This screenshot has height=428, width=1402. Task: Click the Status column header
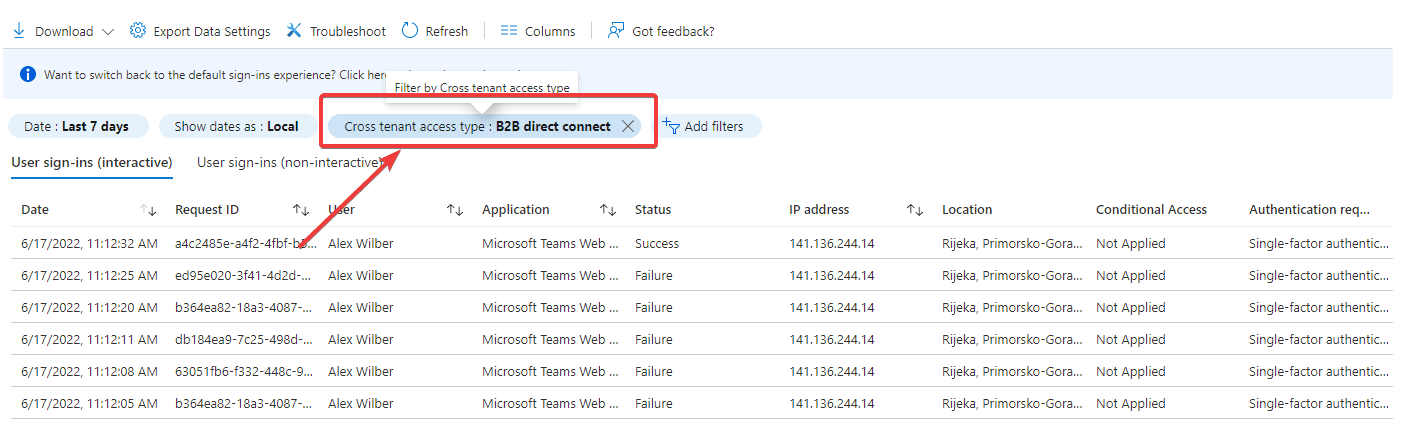point(653,210)
